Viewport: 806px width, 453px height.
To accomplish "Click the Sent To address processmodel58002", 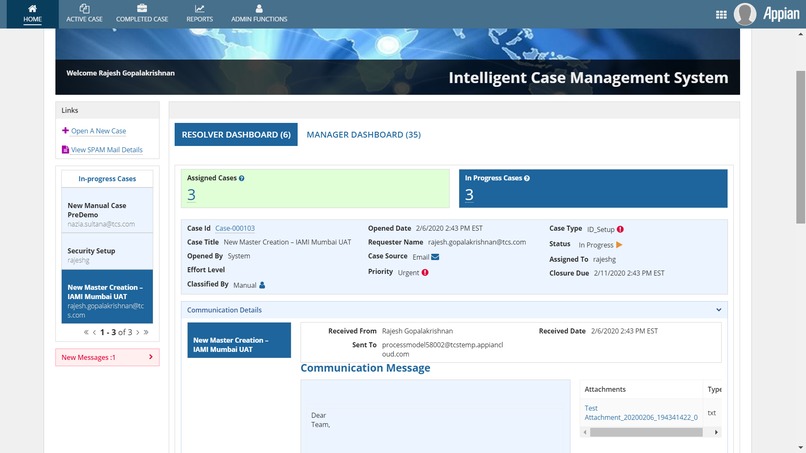I will click(443, 350).
